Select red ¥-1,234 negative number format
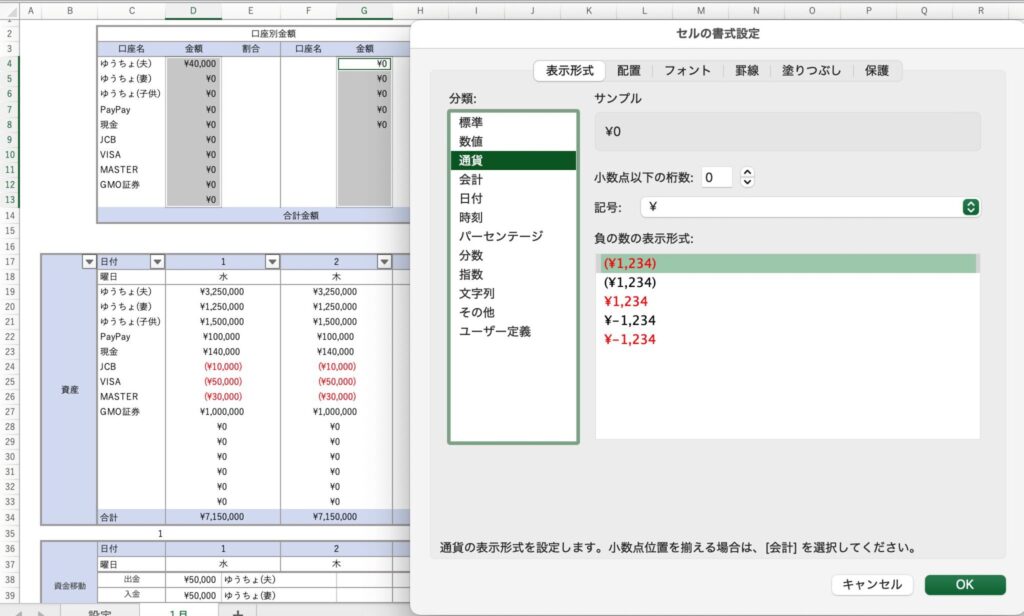 [628, 339]
